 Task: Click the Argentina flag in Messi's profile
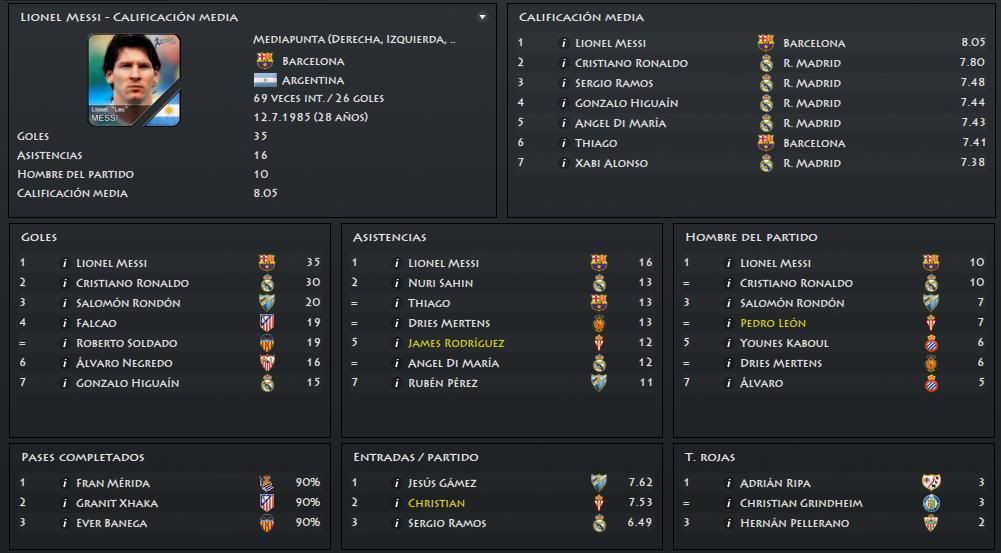click(x=265, y=80)
